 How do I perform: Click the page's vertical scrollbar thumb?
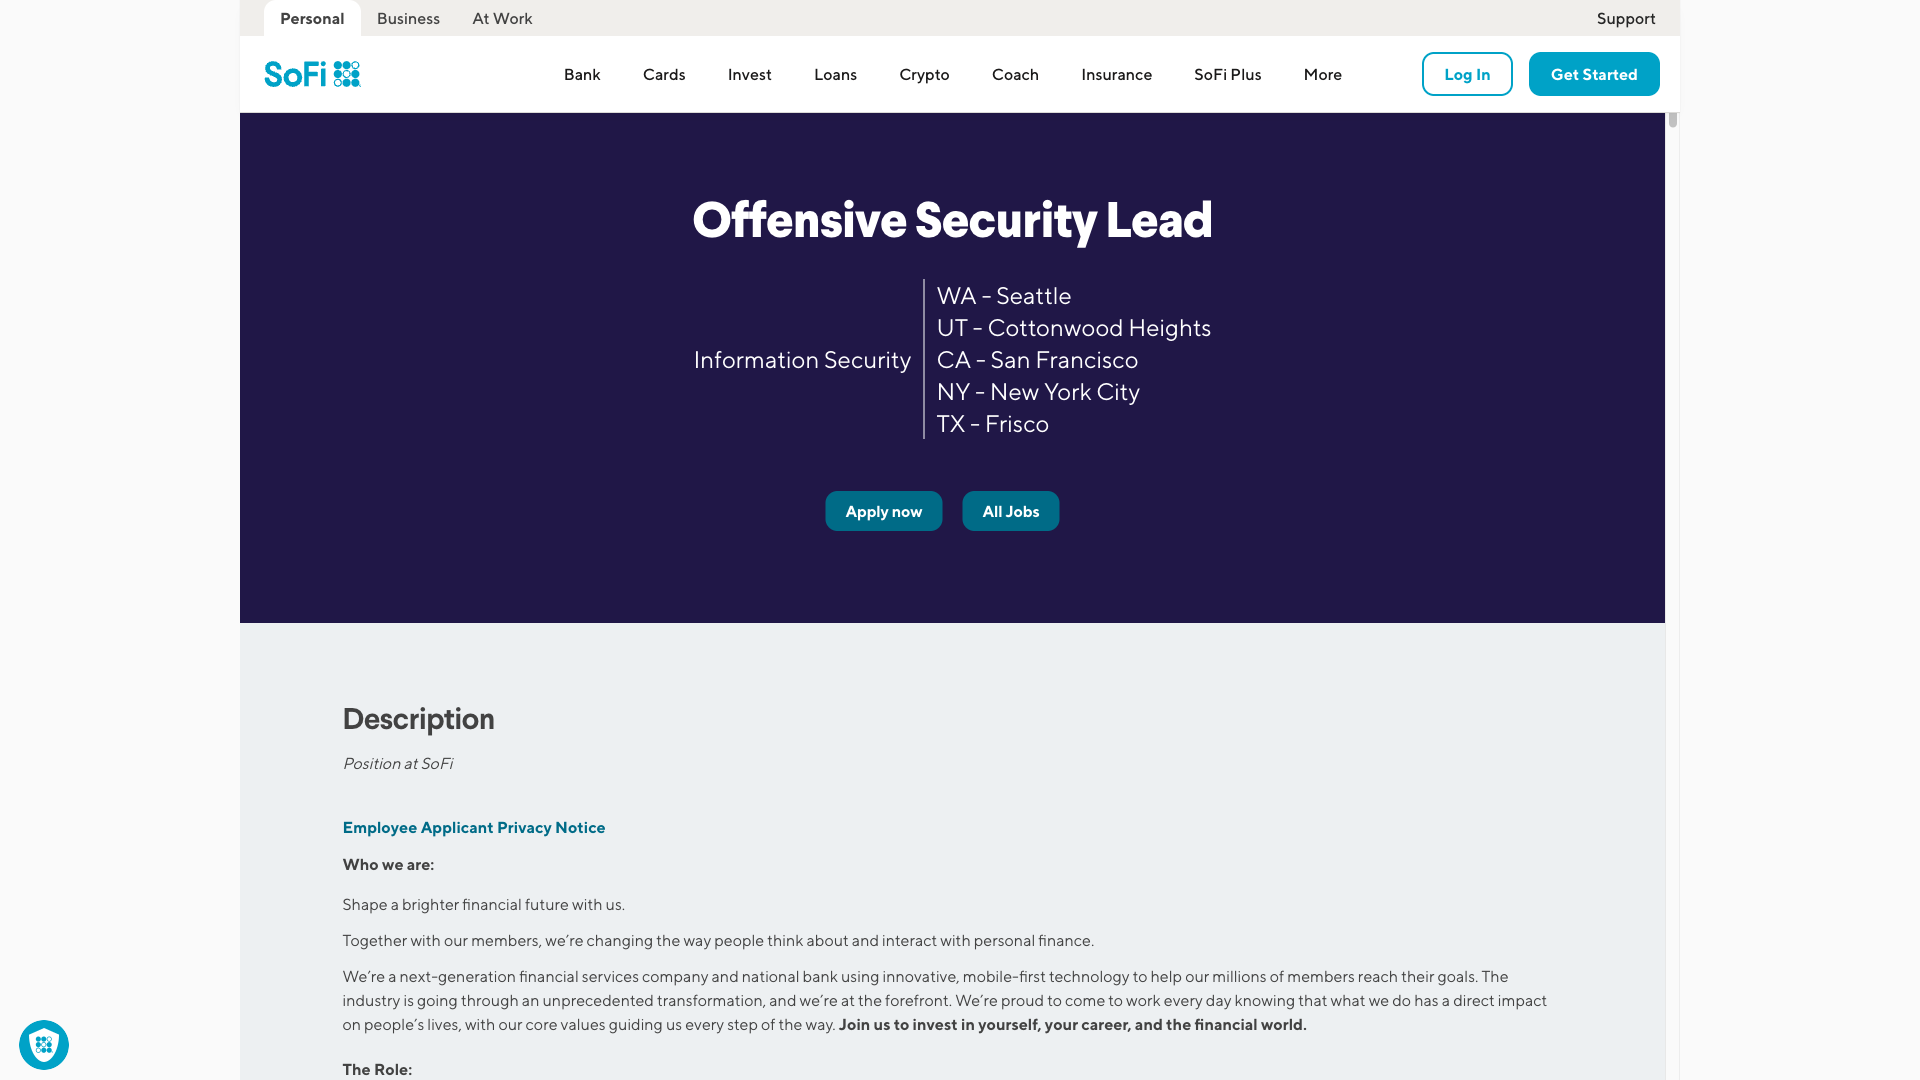click(1672, 120)
